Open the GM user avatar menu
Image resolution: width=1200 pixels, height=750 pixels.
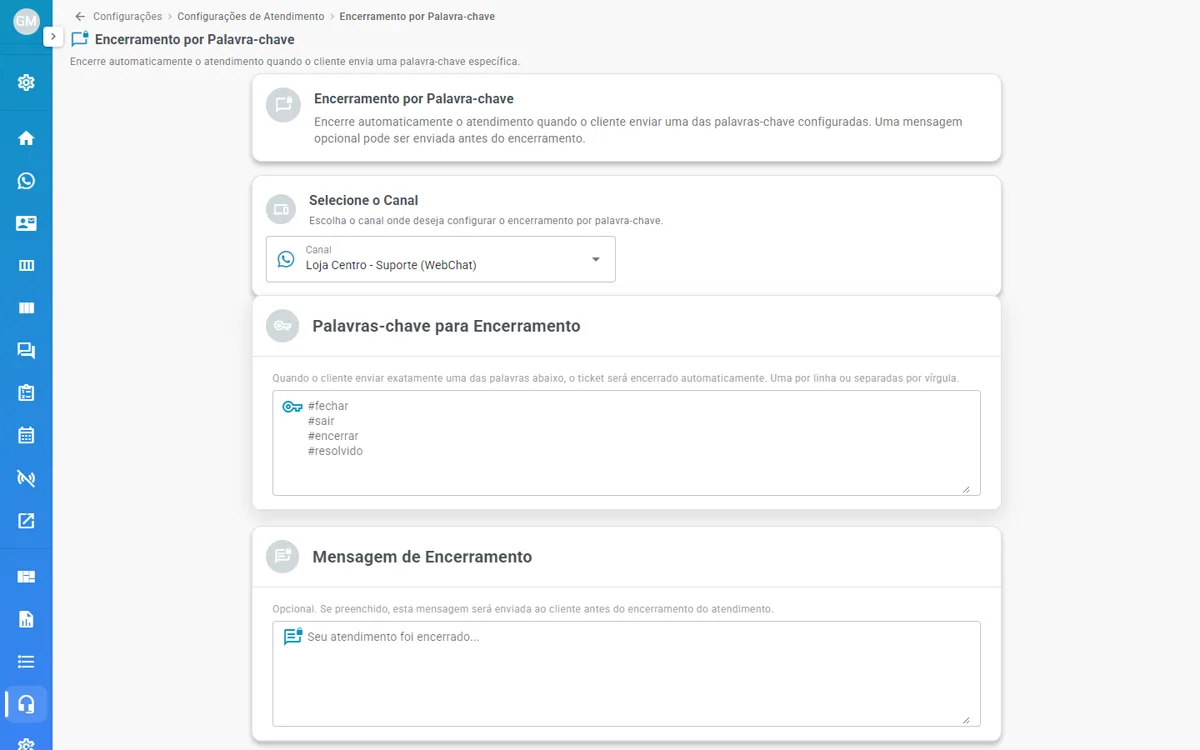click(x=26, y=21)
